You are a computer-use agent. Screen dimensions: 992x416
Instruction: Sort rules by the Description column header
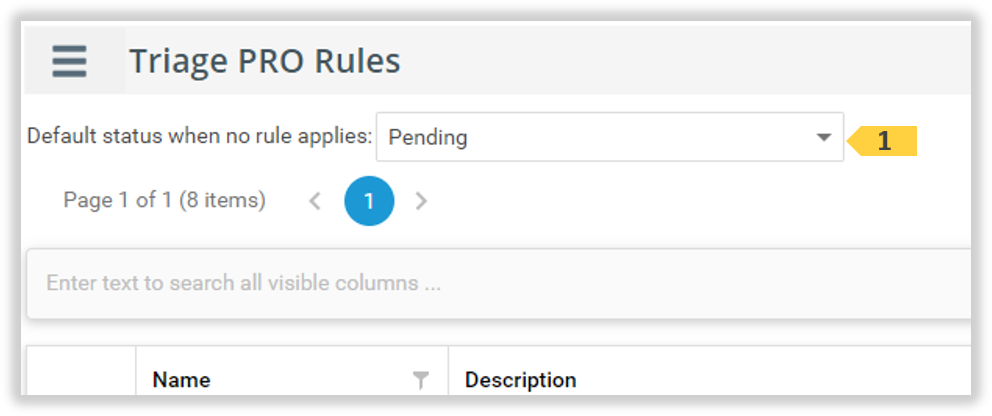point(520,380)
